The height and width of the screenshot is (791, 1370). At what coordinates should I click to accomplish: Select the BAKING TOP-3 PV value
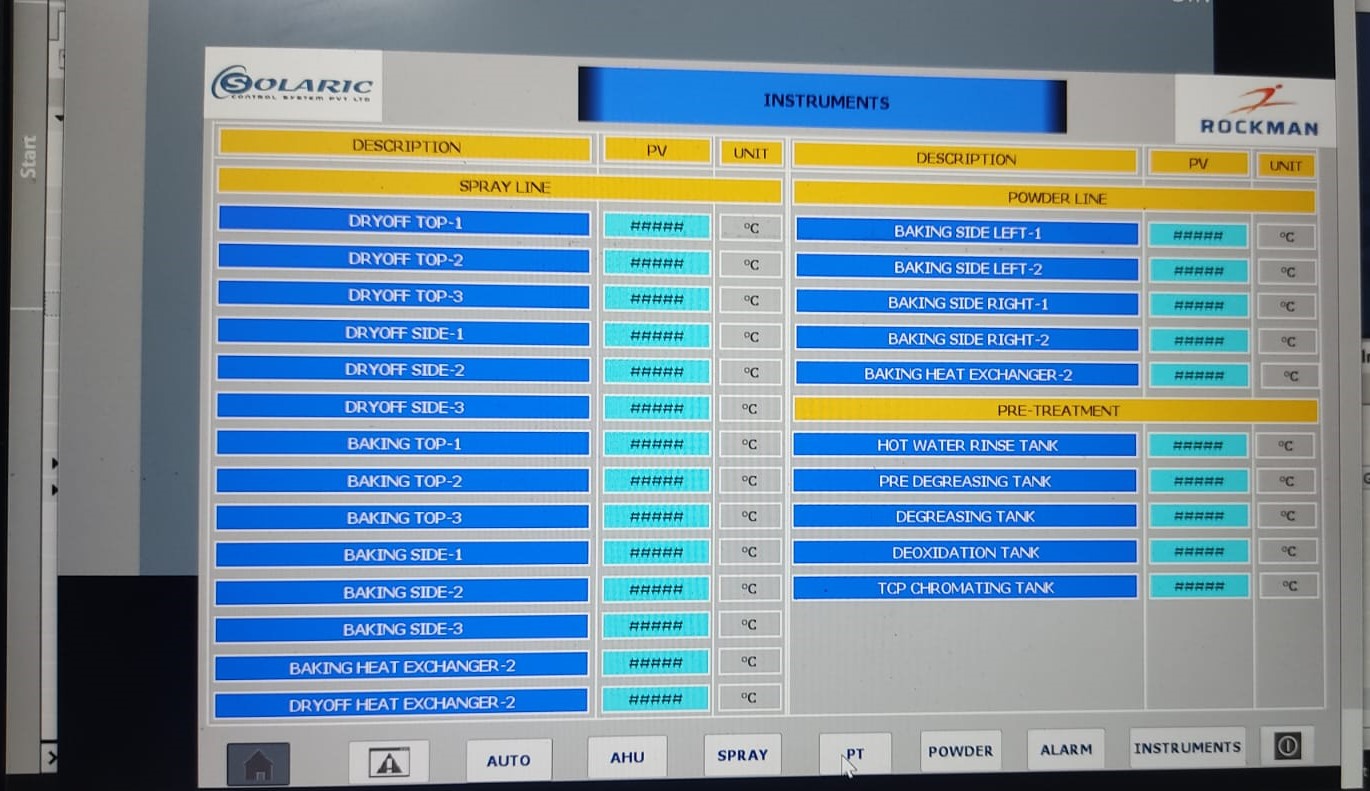(657, 516)
